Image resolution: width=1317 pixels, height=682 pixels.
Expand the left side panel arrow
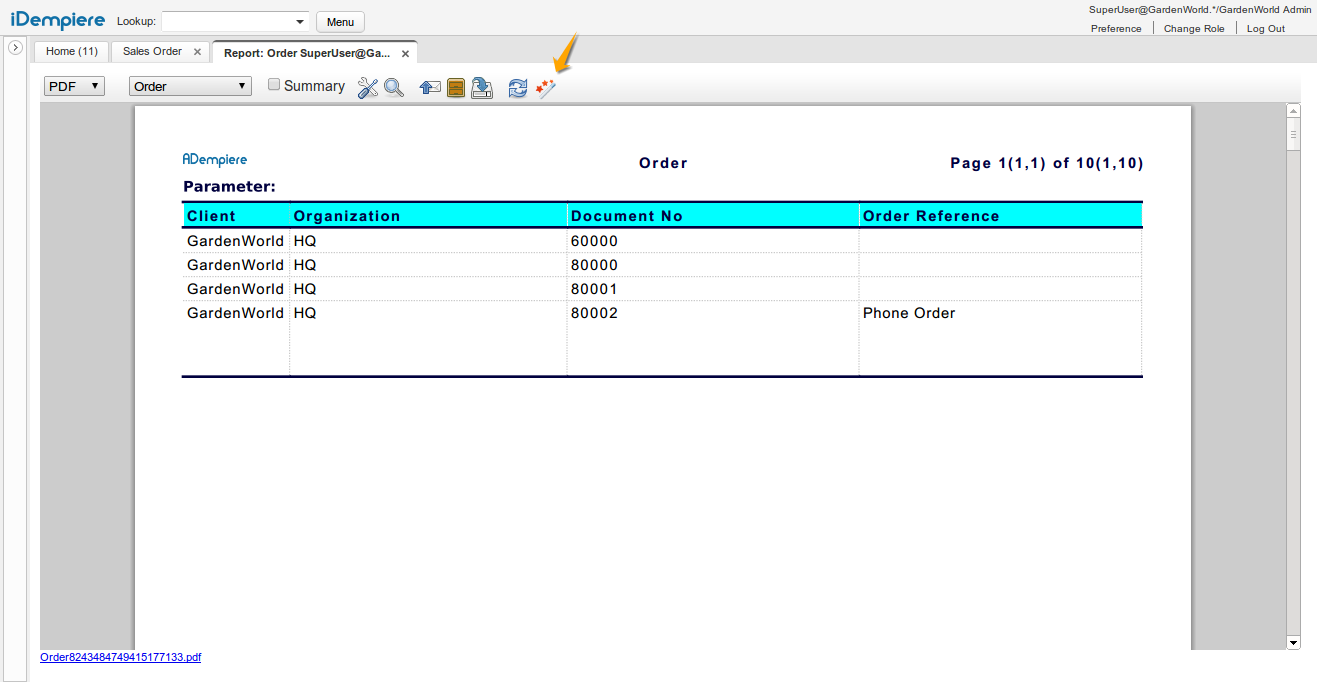15,48
